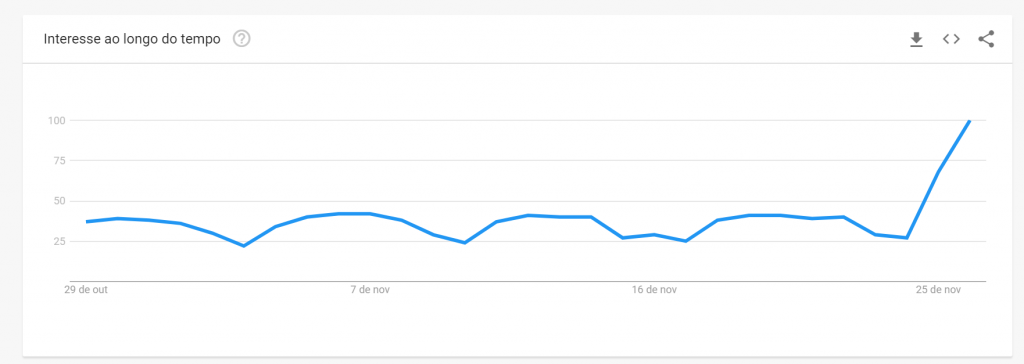Select the '25 de nov' date label
This screenshot has width=1024, height=364.
coord(938,290)
